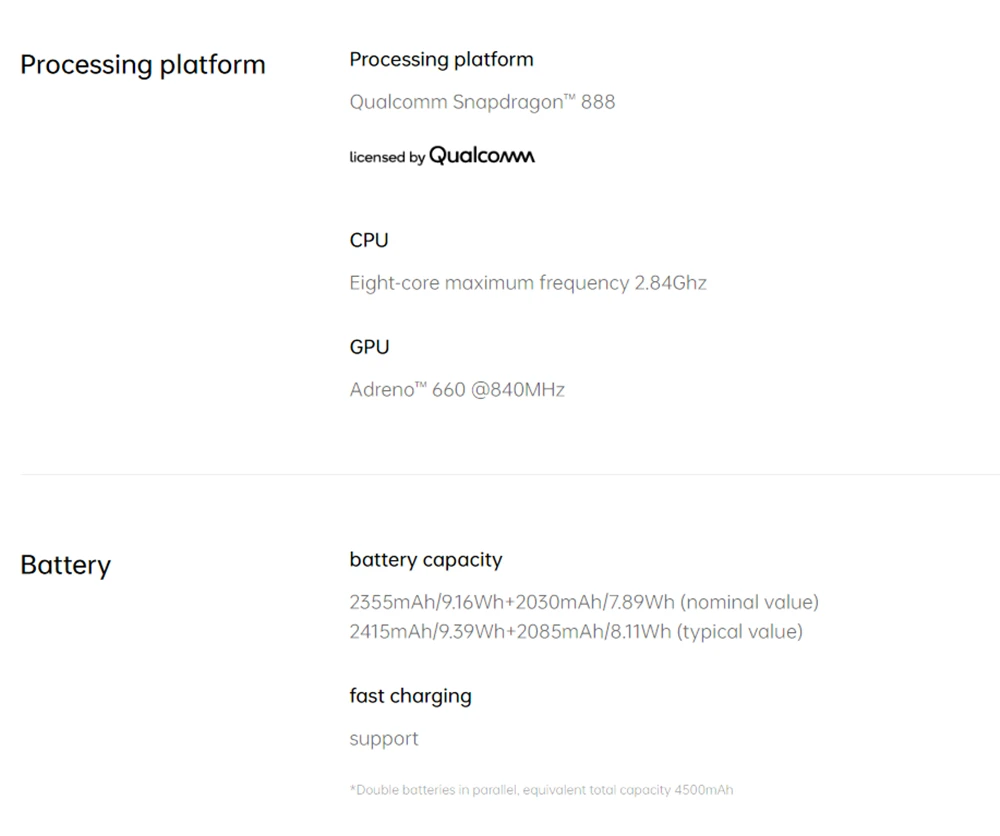This screenshot has height=836, width=1000.
Task: Click the large "Battery" section title
Action: [x=65, y=565]
